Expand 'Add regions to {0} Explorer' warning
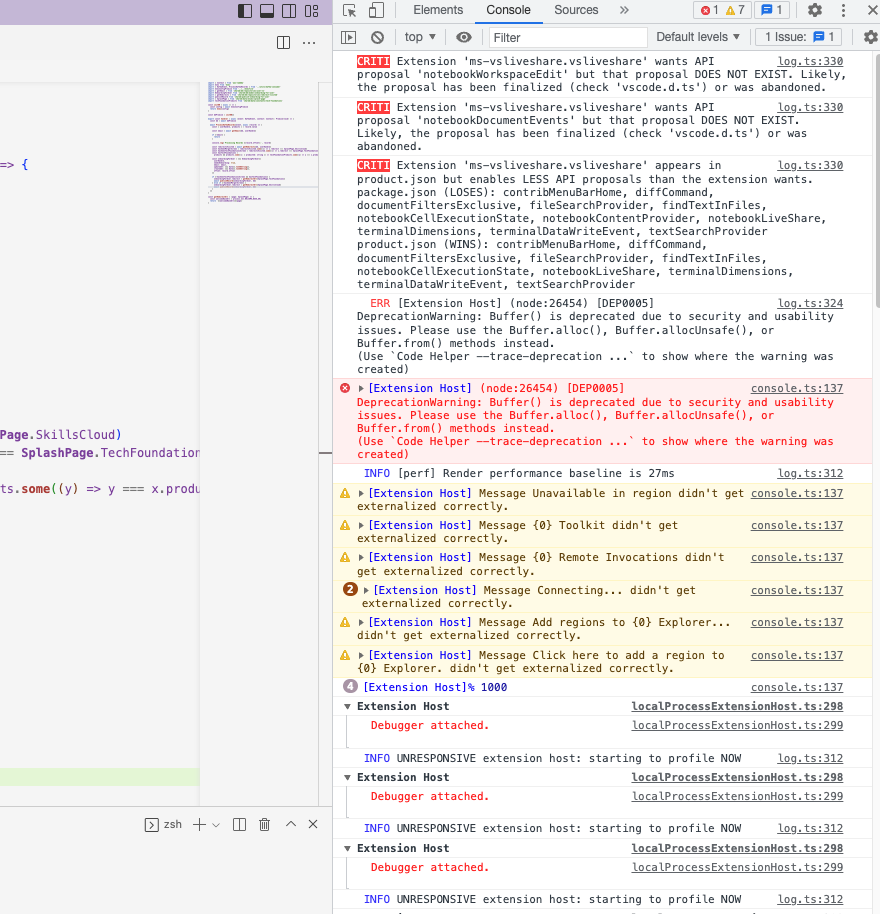Image resolution: width=880 pixels, height=914 pixels. (x=361, y=623)
